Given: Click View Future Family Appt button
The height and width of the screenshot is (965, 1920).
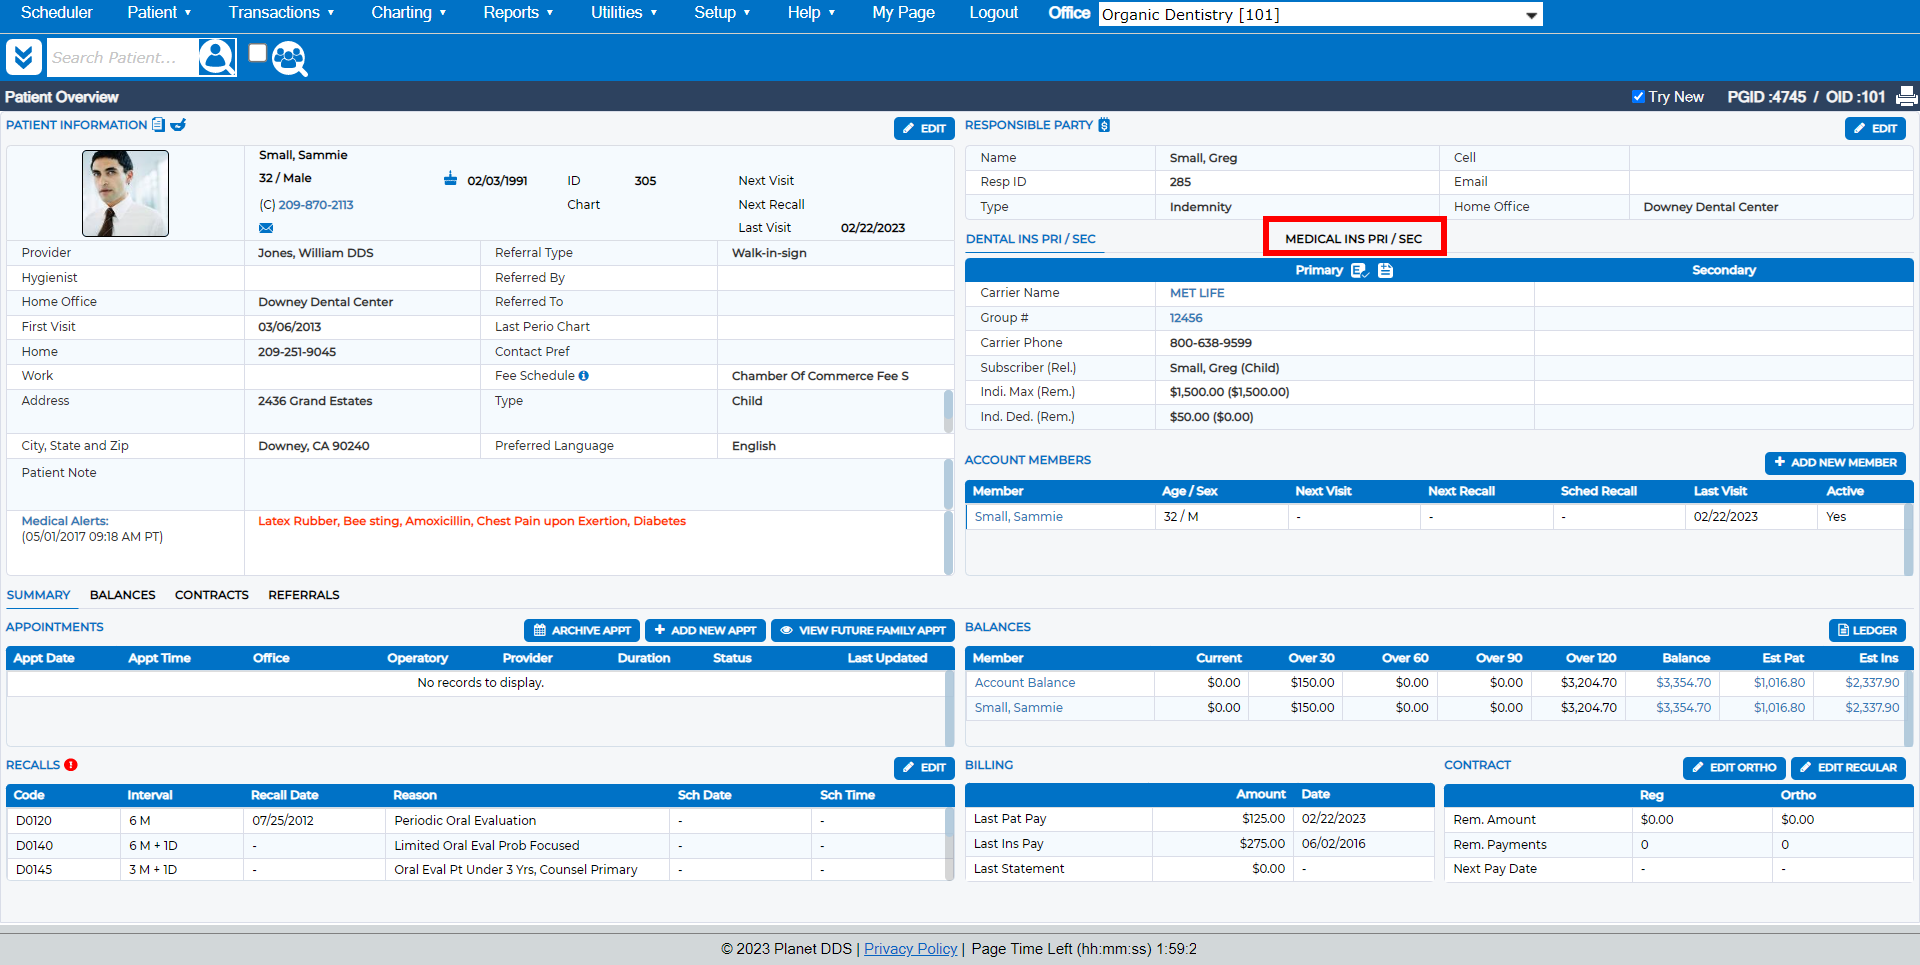Looking at the screenshot, I should click(862, 630).
